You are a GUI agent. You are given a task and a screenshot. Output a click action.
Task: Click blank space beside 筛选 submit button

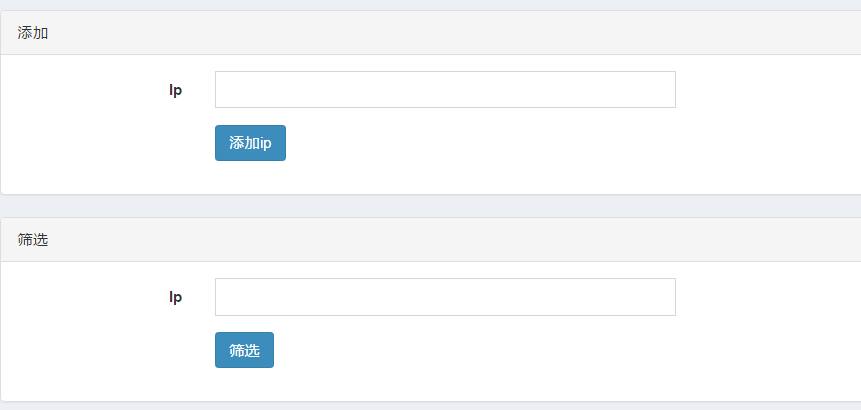494,350
